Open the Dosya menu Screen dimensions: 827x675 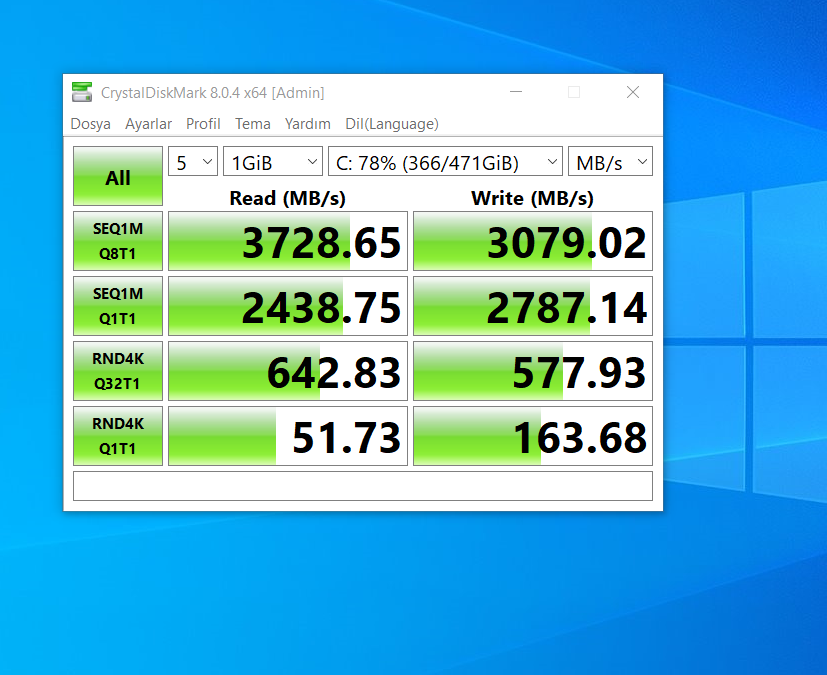[x=90, y=124]
